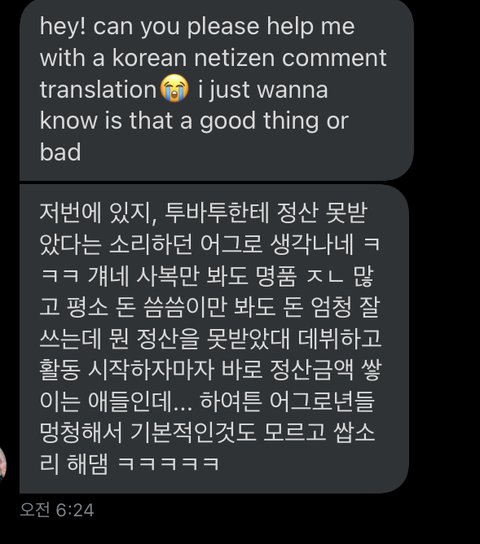Click the word korean in the first message
The height and width of the screenshot is (544, 480).
pyautogui.click(x=149, y=58)
